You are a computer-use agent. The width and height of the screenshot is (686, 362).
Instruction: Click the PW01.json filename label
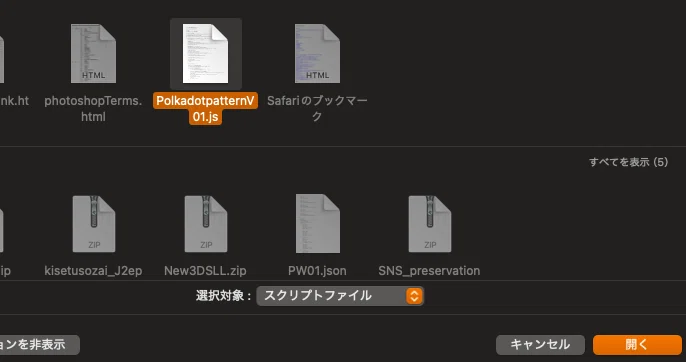click(x=317, y=271)
